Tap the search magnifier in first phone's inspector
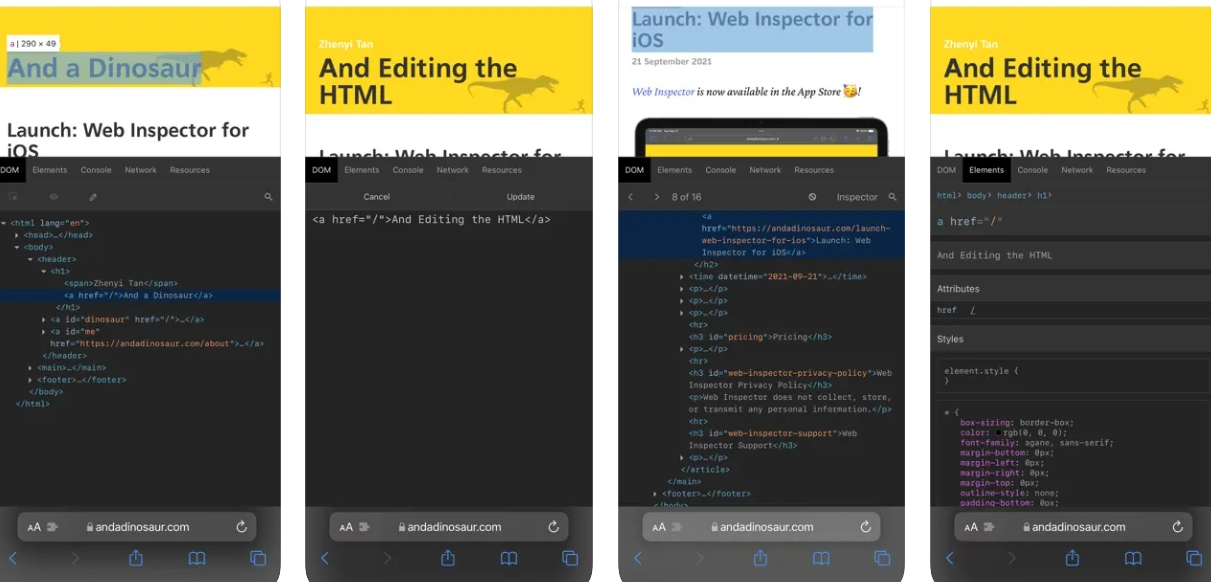The height and width of the screenshot is (582, 1211). (x=268, y=197)
